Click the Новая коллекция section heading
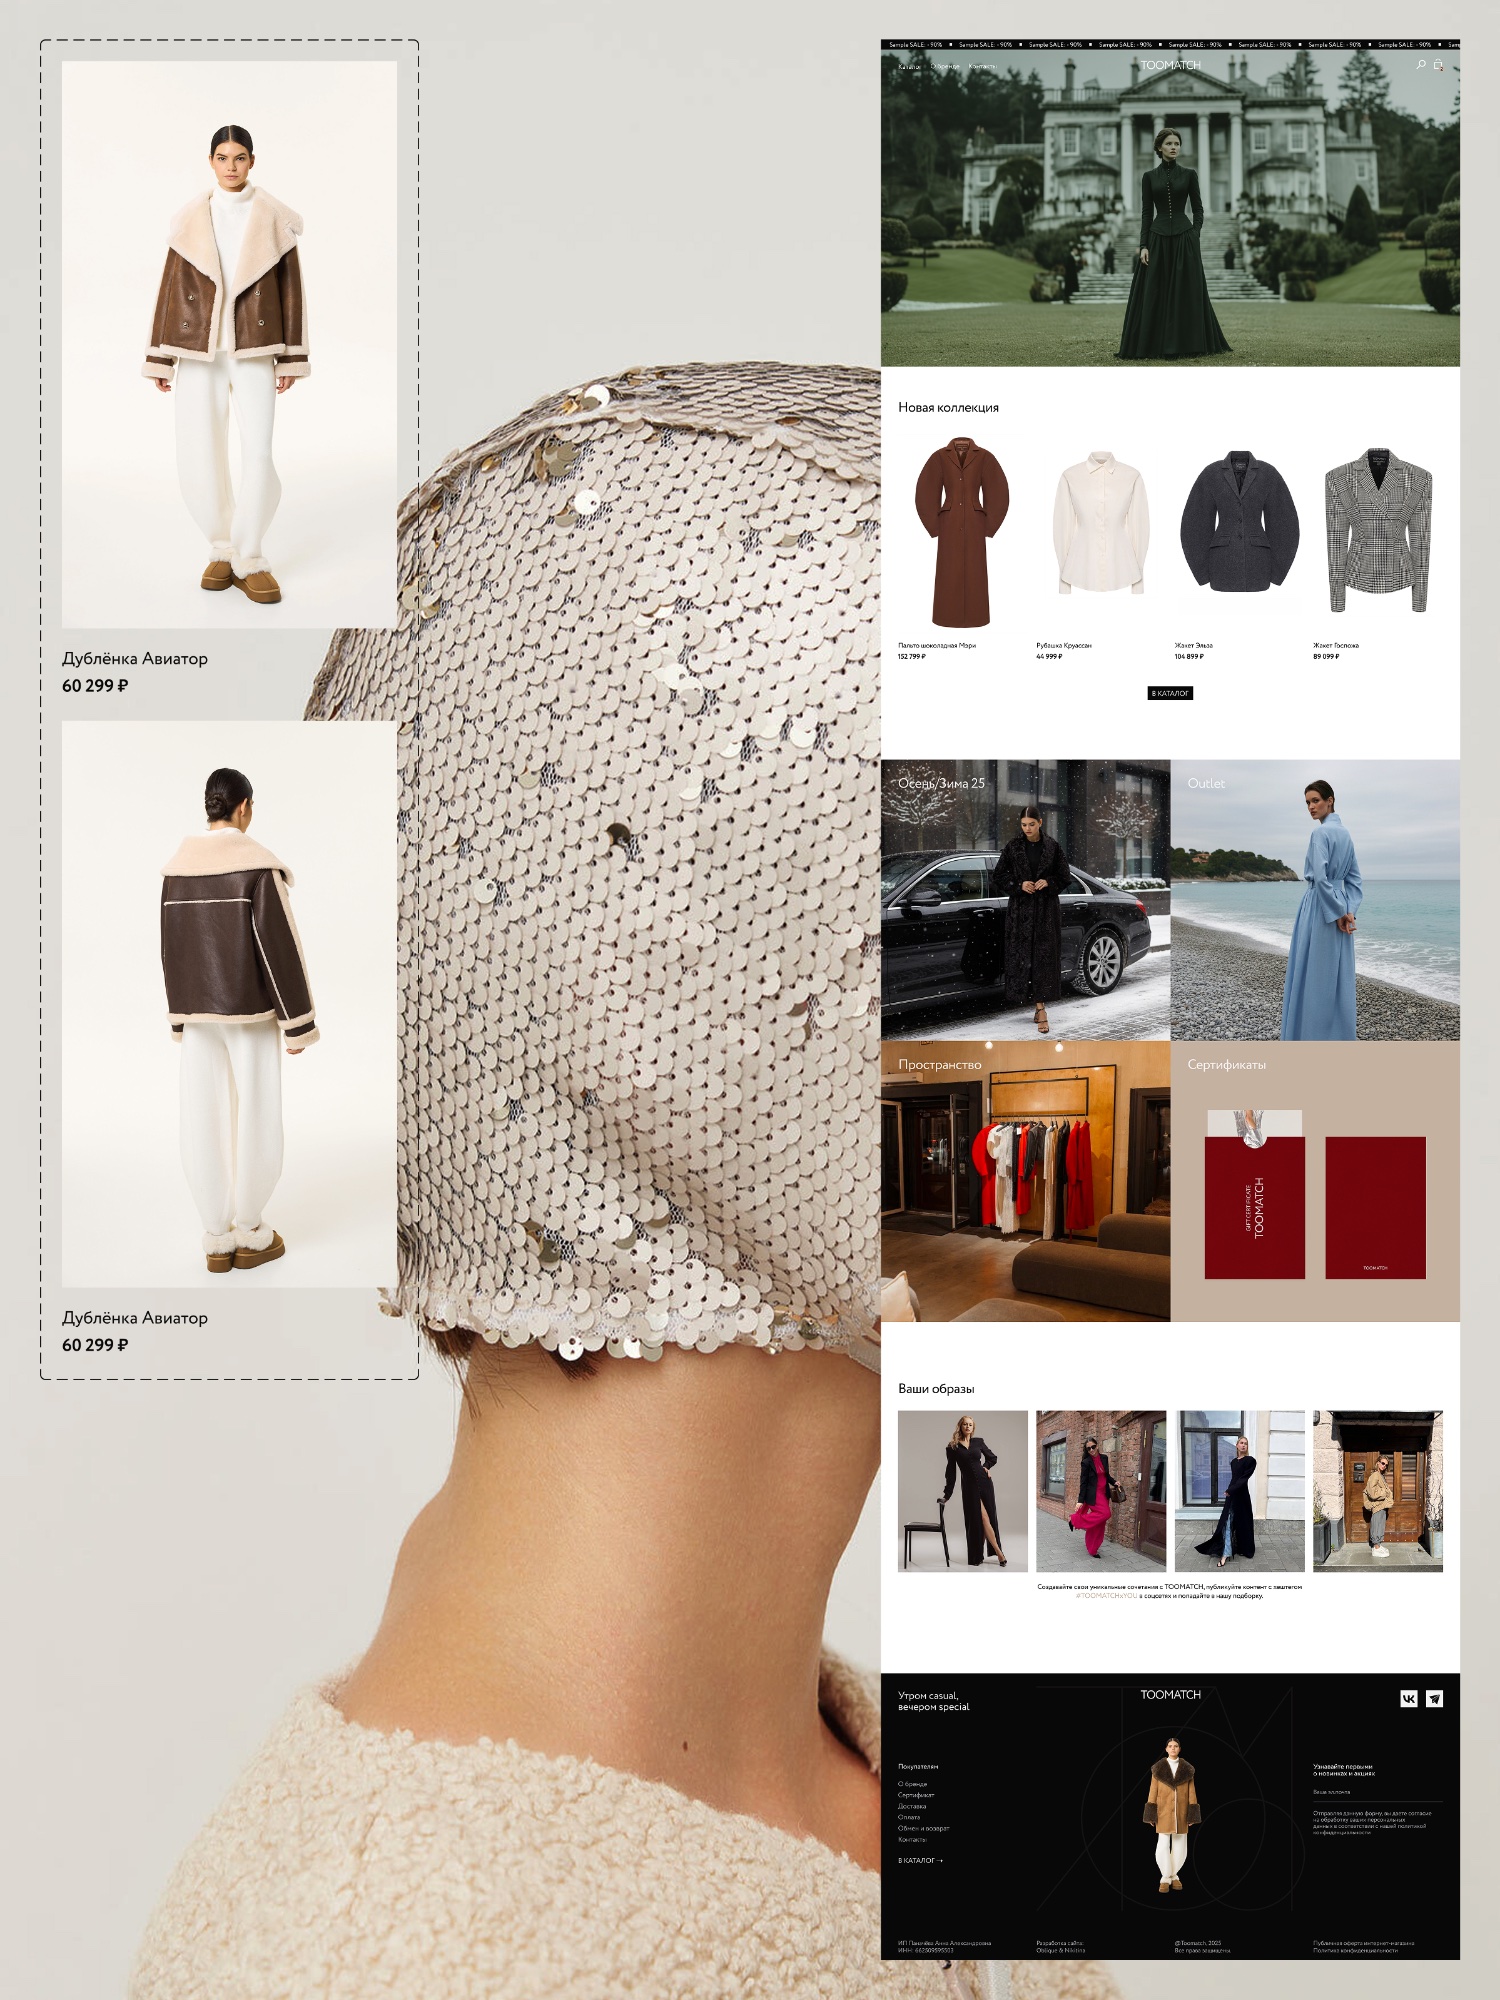This screenshot has height=2000, width=1500. coord(948,407)
